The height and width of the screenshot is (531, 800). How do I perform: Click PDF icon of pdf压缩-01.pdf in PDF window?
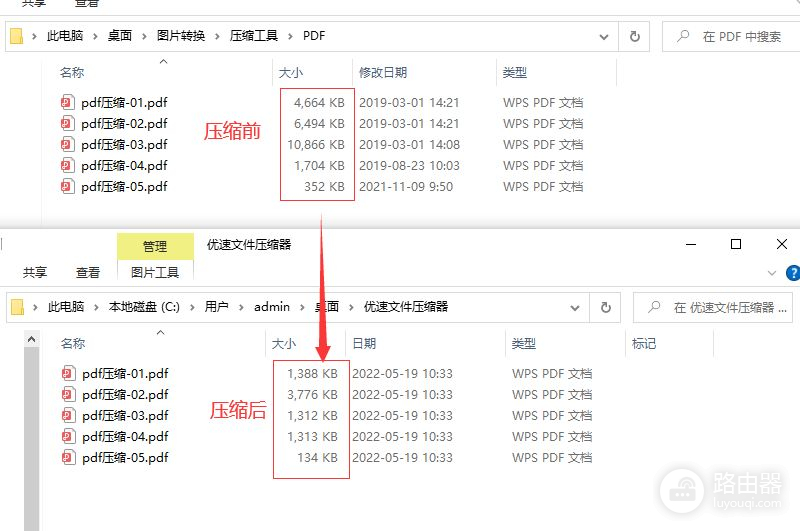(x=68, y=103)
